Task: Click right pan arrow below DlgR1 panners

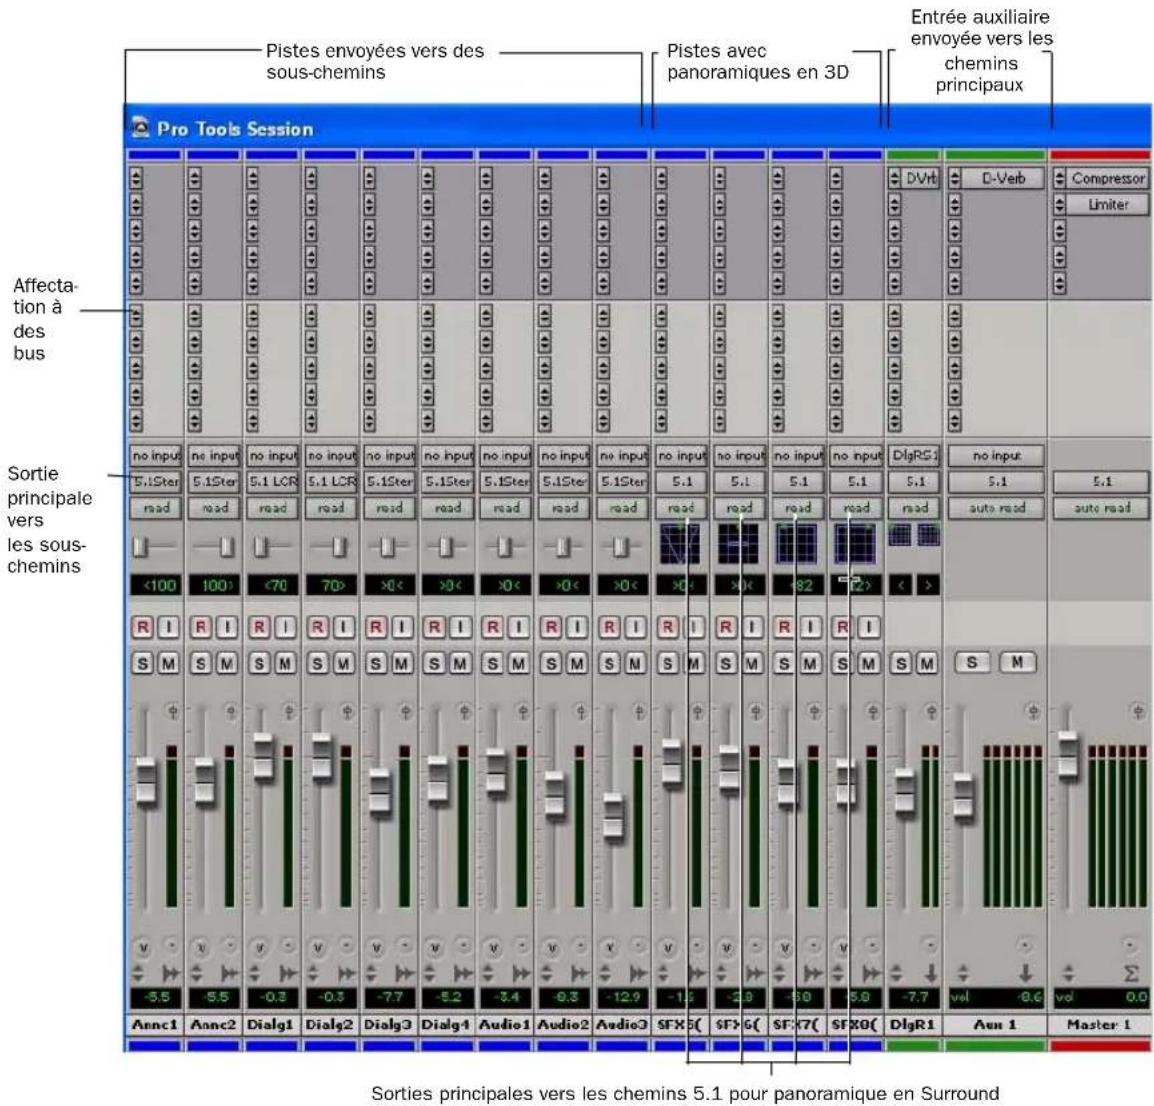Action: coord(928,586)
